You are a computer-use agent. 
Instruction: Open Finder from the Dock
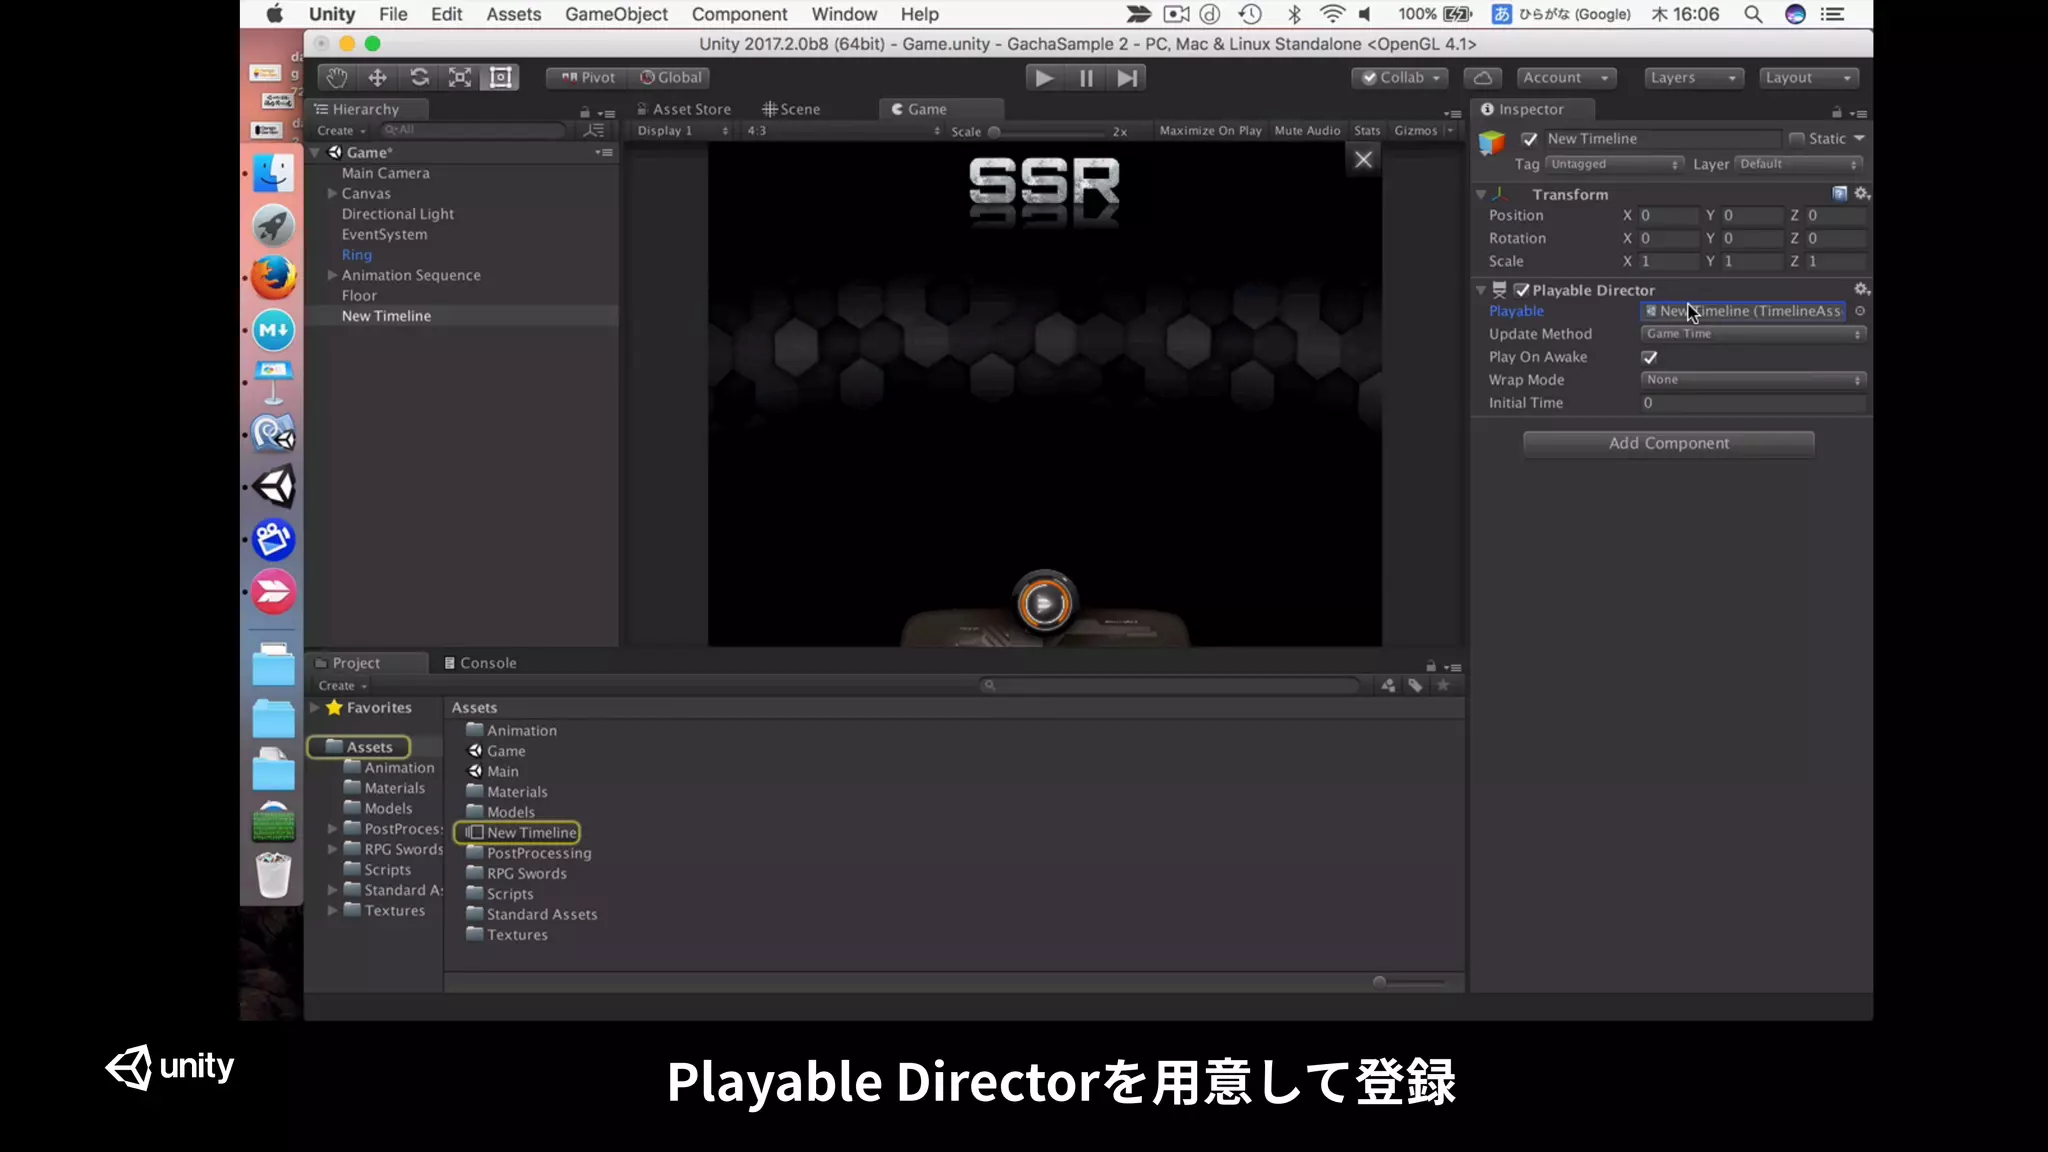(x=273, y=174)
